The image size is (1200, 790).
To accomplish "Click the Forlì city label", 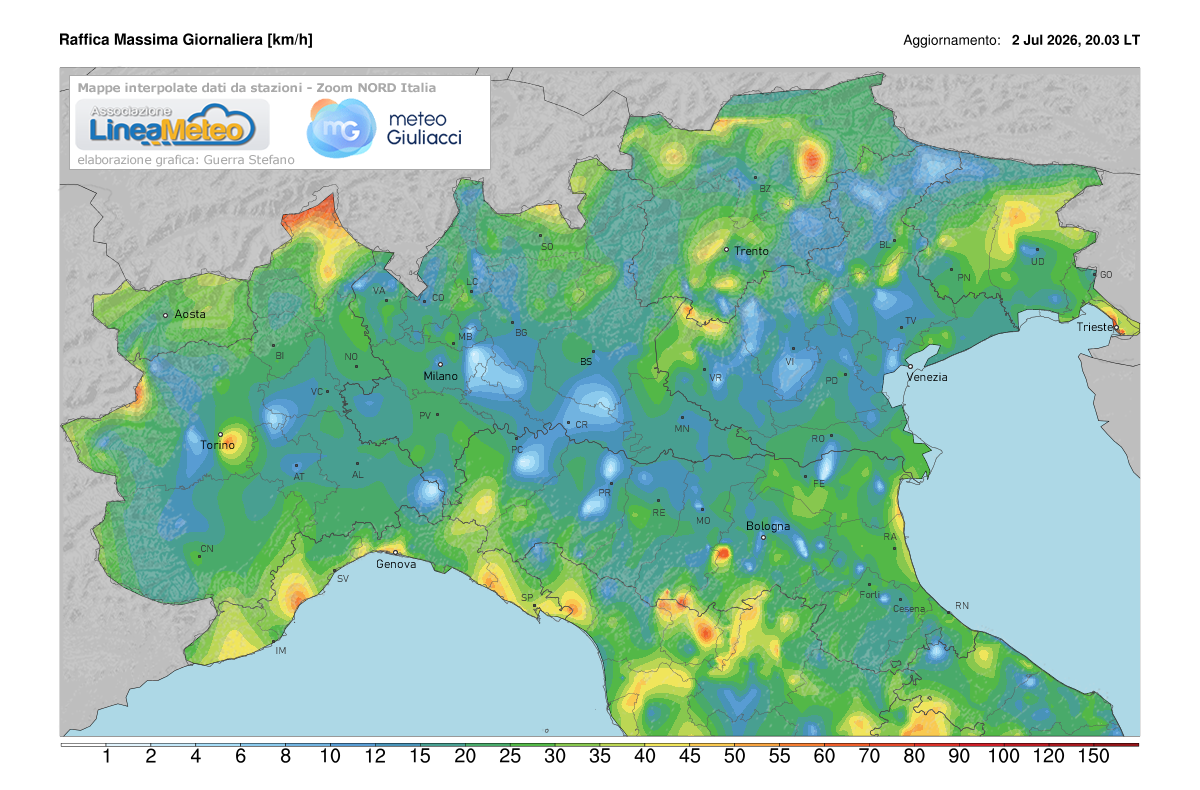I will pos(869,596).
